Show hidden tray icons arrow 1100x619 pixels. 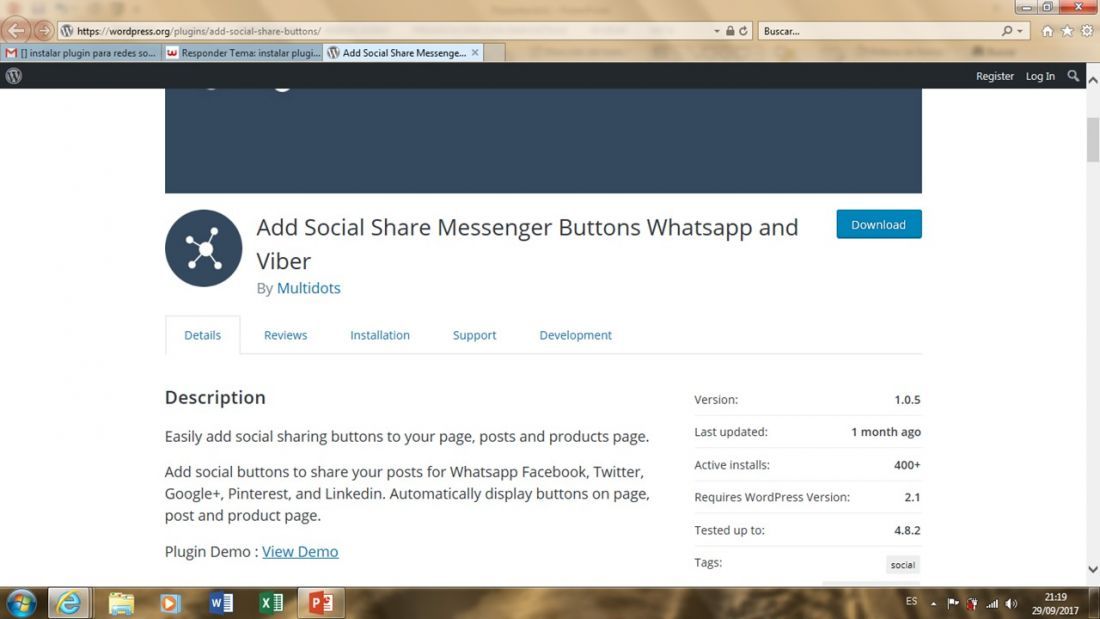pyautogui.click(x=933, y=604)
